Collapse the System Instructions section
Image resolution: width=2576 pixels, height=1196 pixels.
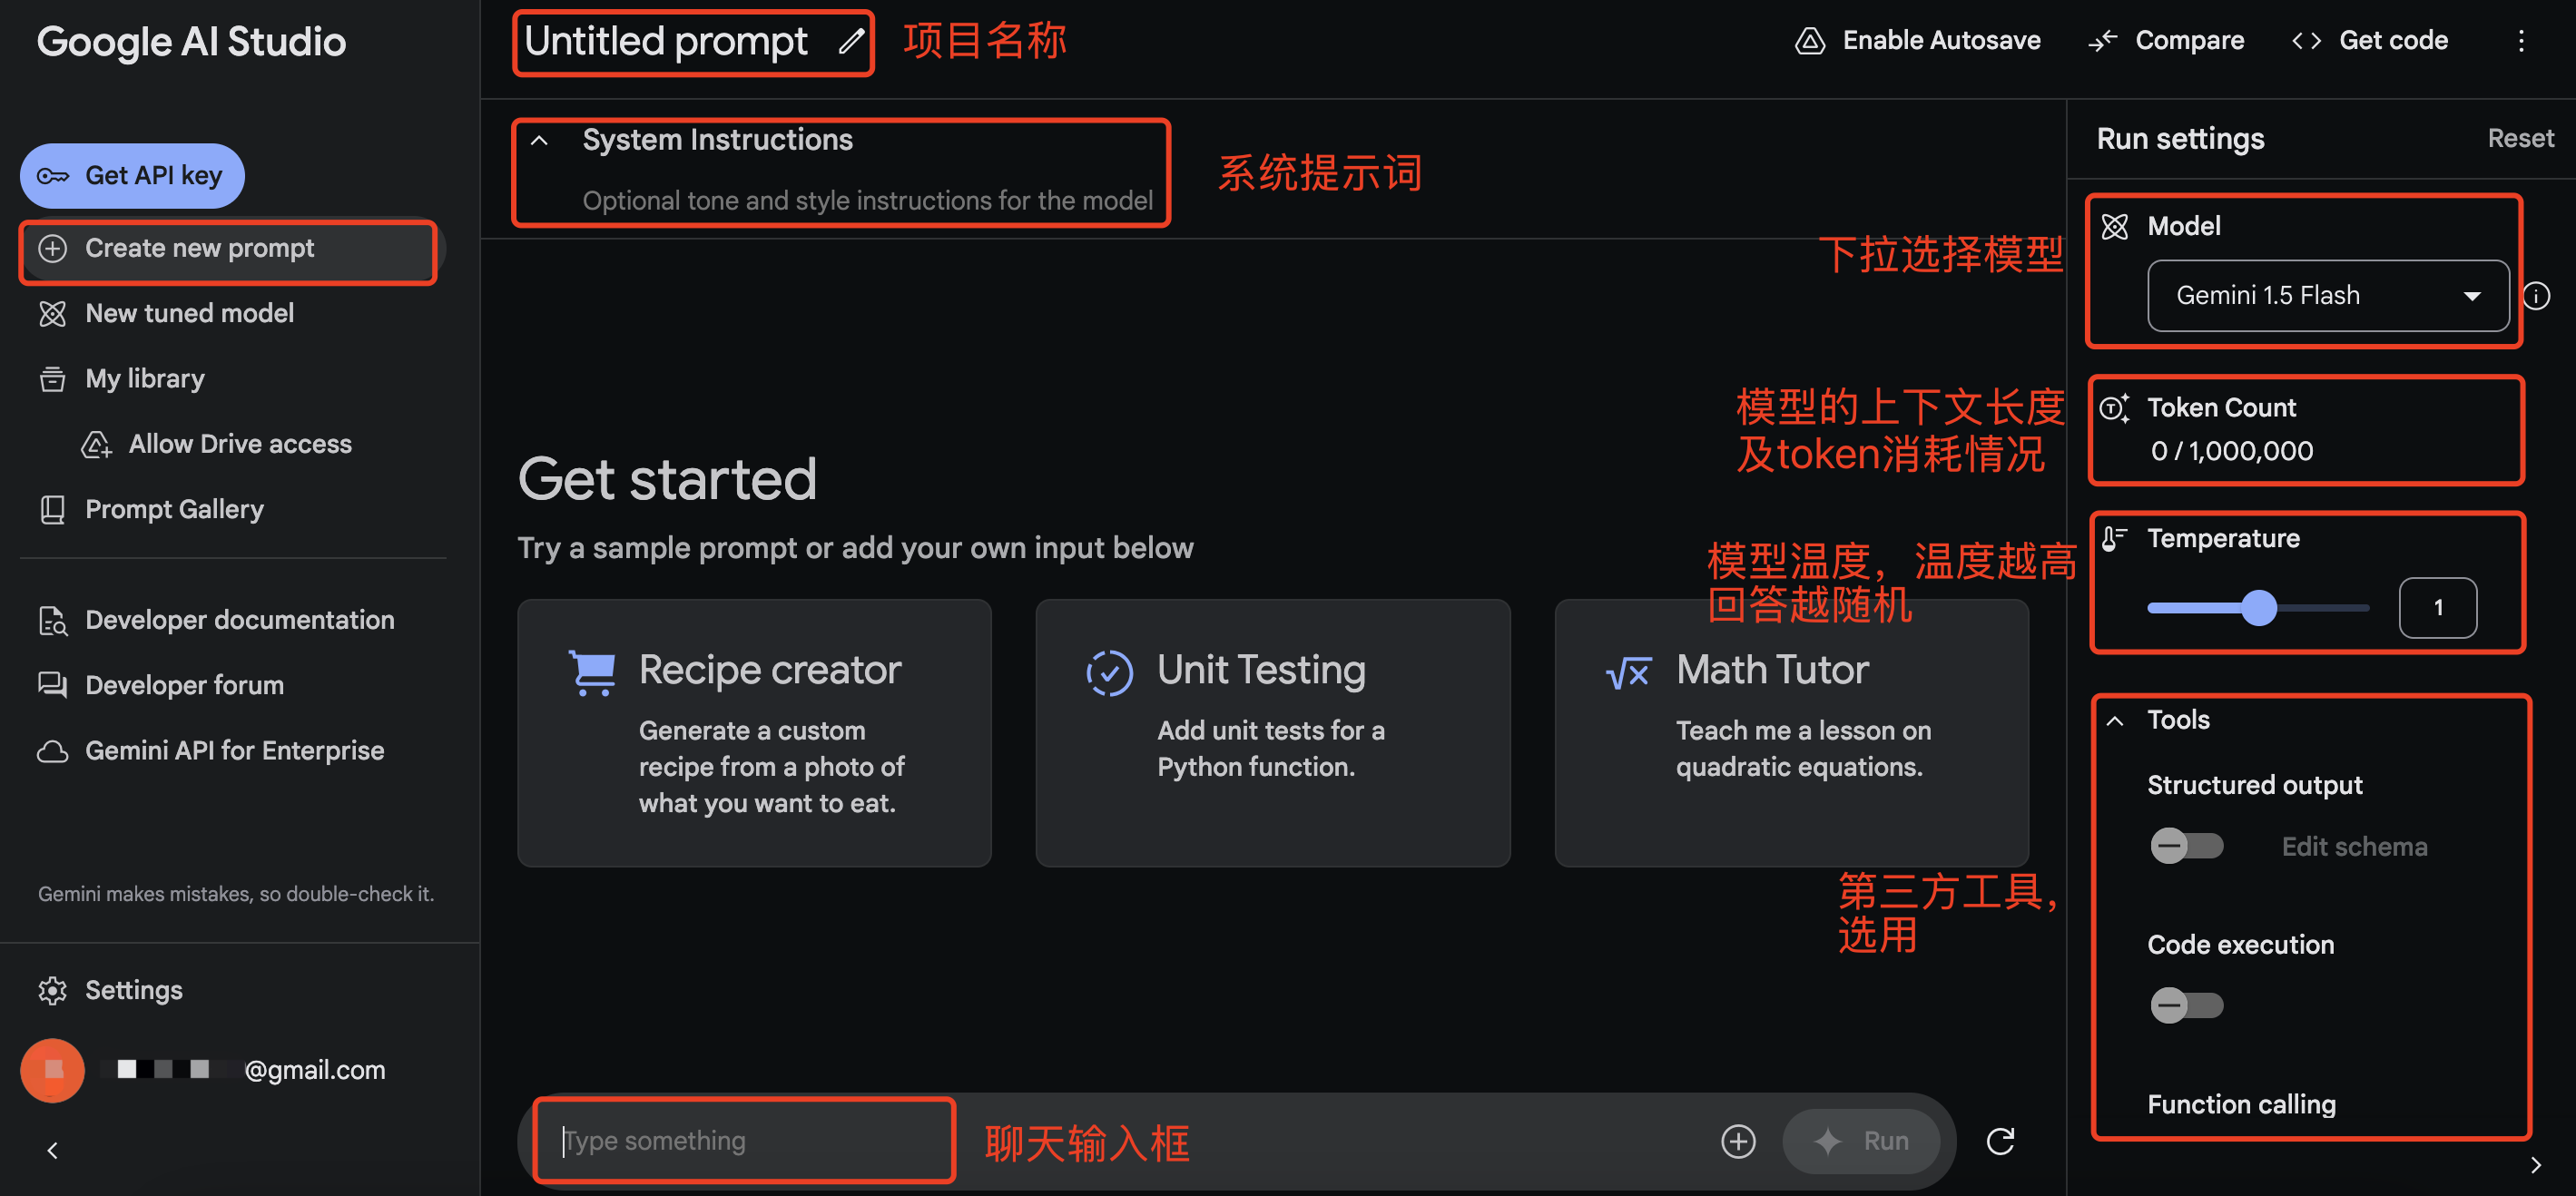[539, 141]
